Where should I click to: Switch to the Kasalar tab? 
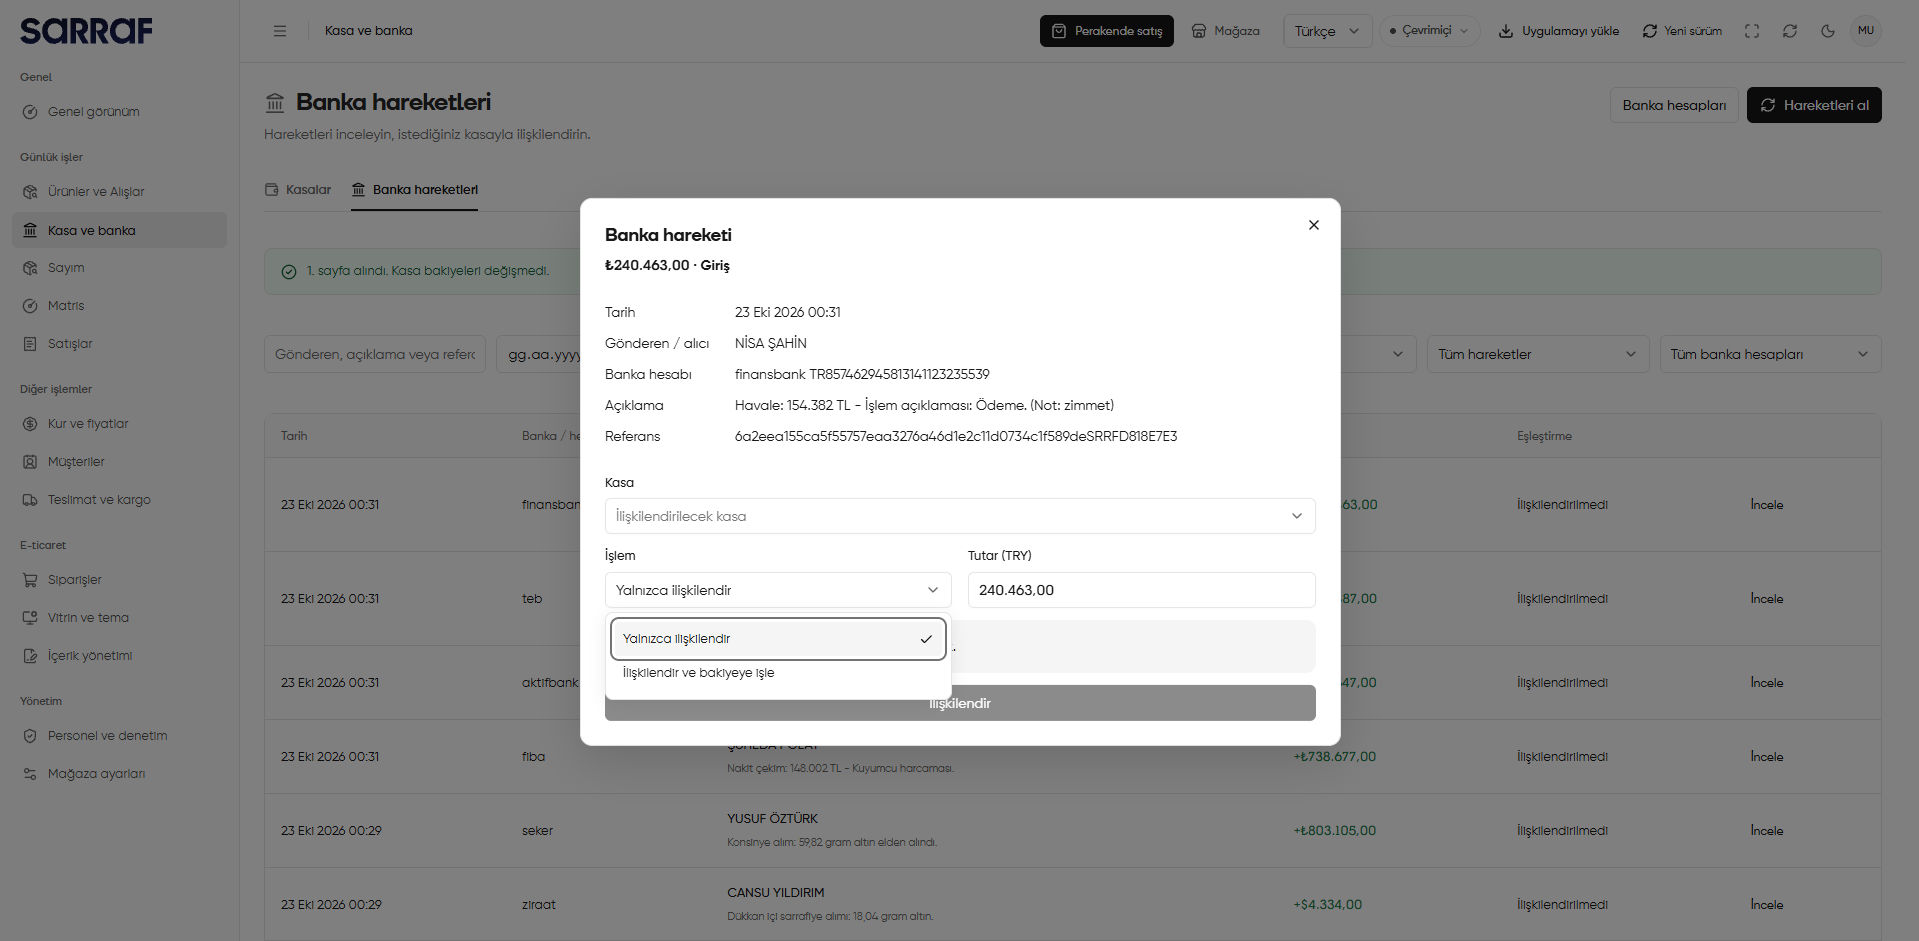tap(298, 190)
